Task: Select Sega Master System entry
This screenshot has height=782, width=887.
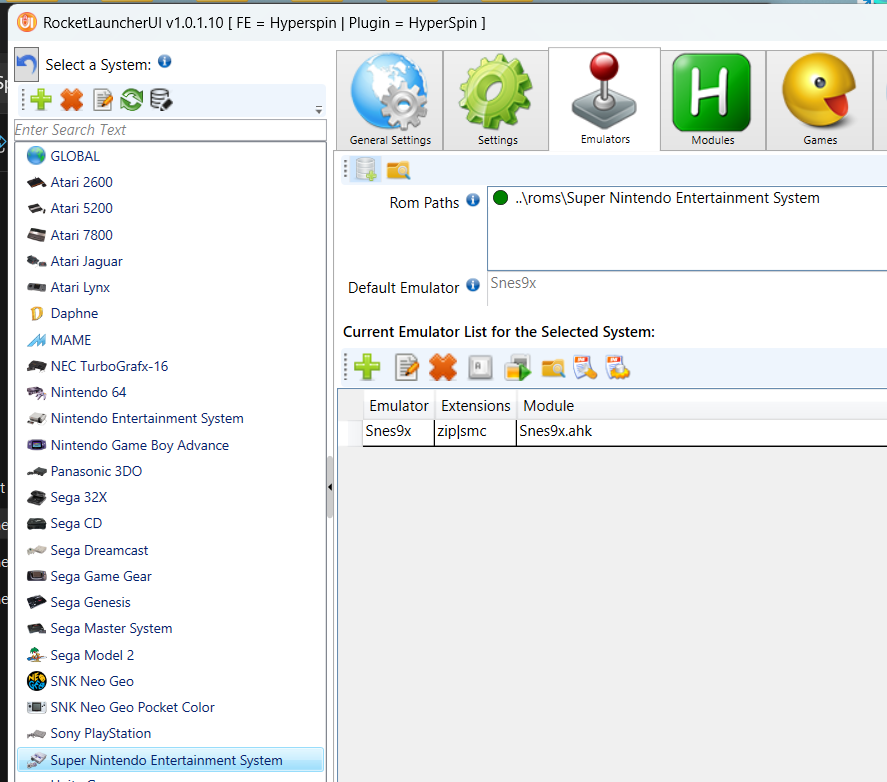Action: point(170,629)
